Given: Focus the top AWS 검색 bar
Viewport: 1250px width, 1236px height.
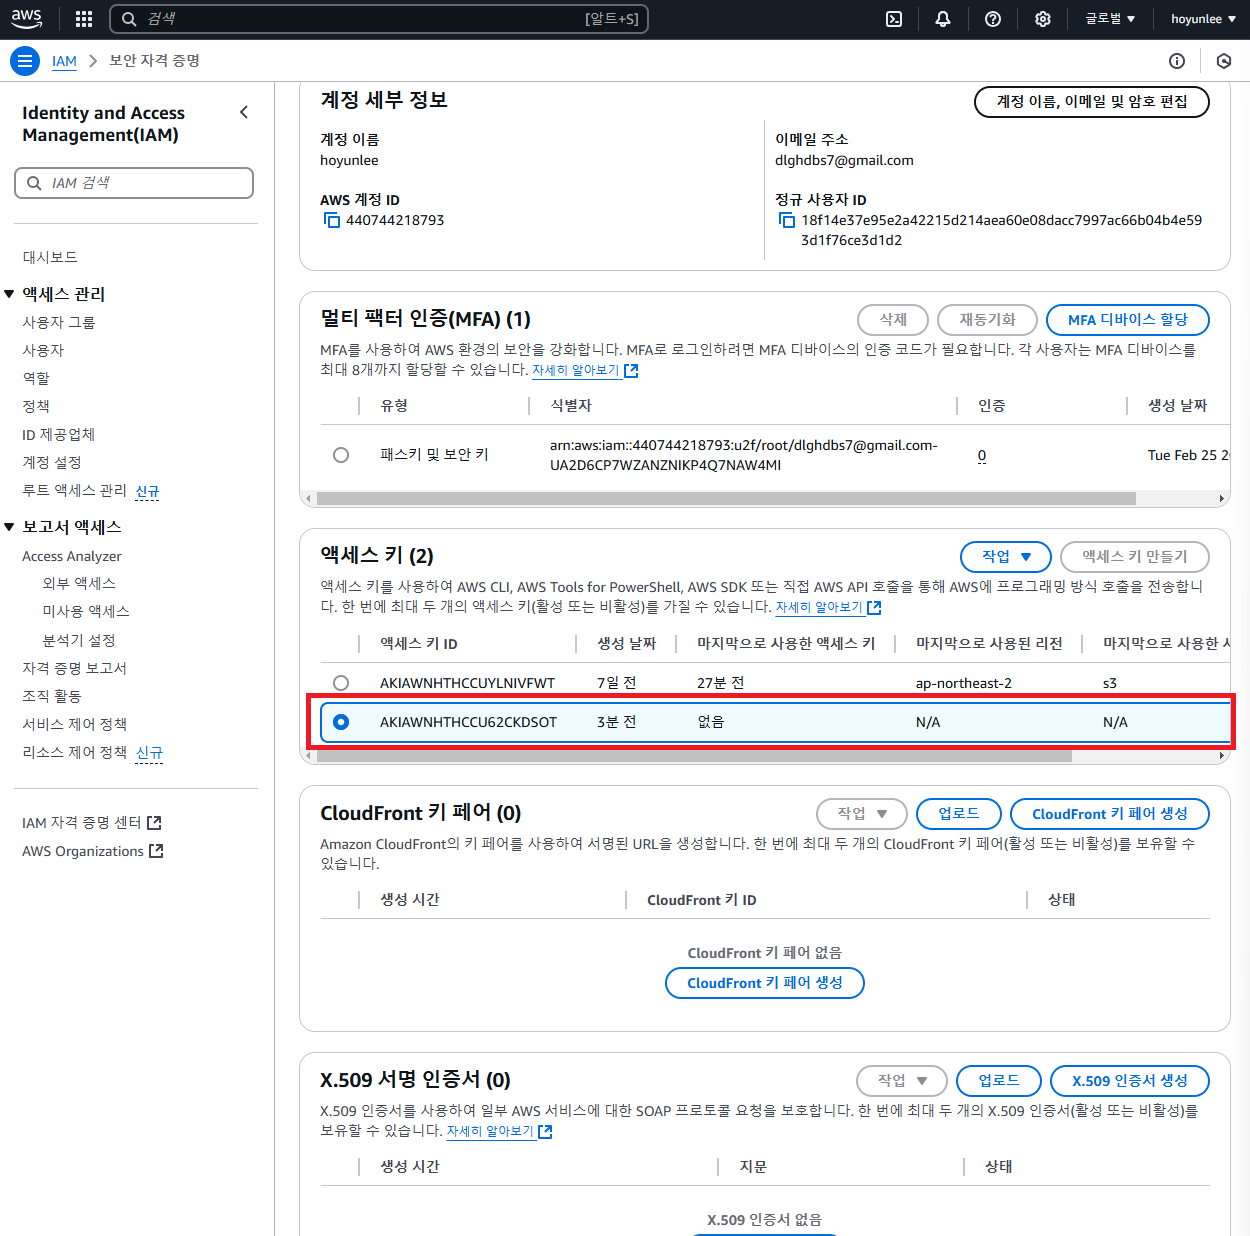Looking at the screenshot, I should pyautogui.click(x=379, y=19).
